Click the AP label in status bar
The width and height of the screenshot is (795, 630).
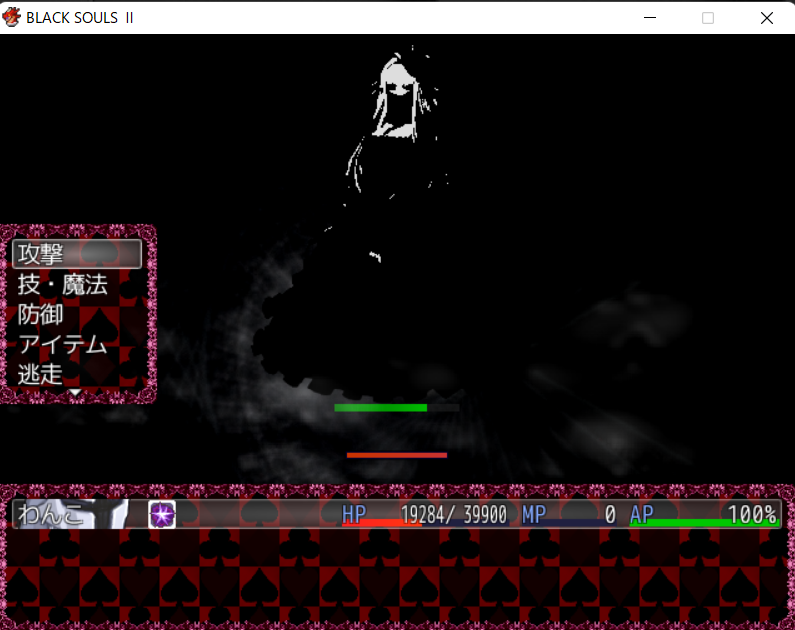(x=641, y=514)
